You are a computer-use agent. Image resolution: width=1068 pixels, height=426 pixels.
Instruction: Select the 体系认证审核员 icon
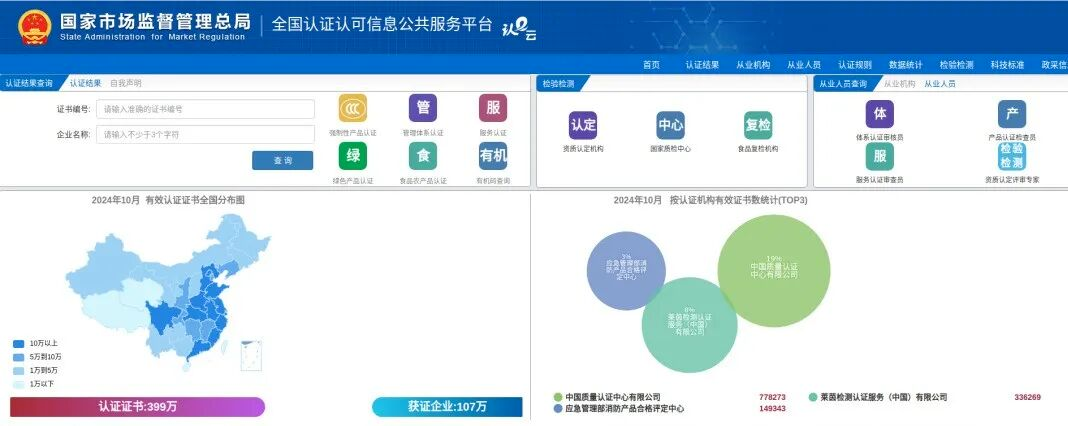(880, 113)
